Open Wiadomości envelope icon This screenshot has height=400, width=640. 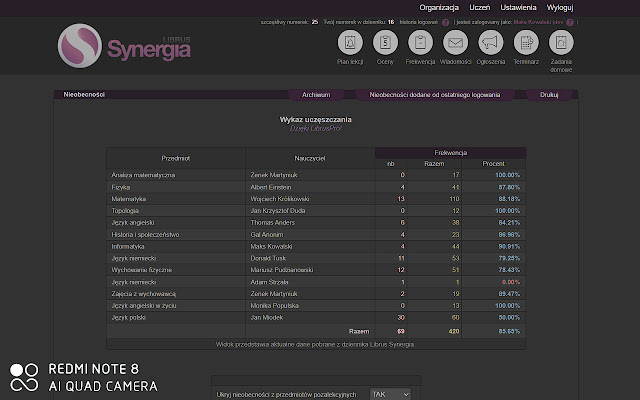coord(456,42)
